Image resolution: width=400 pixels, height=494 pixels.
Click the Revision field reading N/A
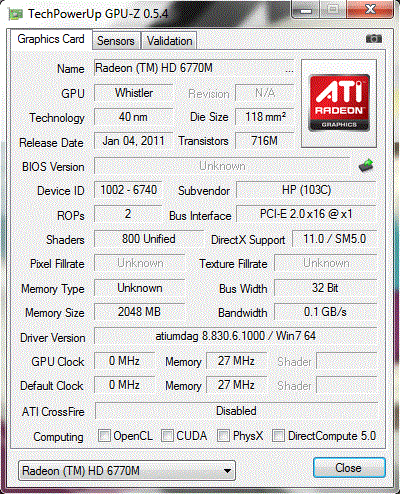point(265,93)
